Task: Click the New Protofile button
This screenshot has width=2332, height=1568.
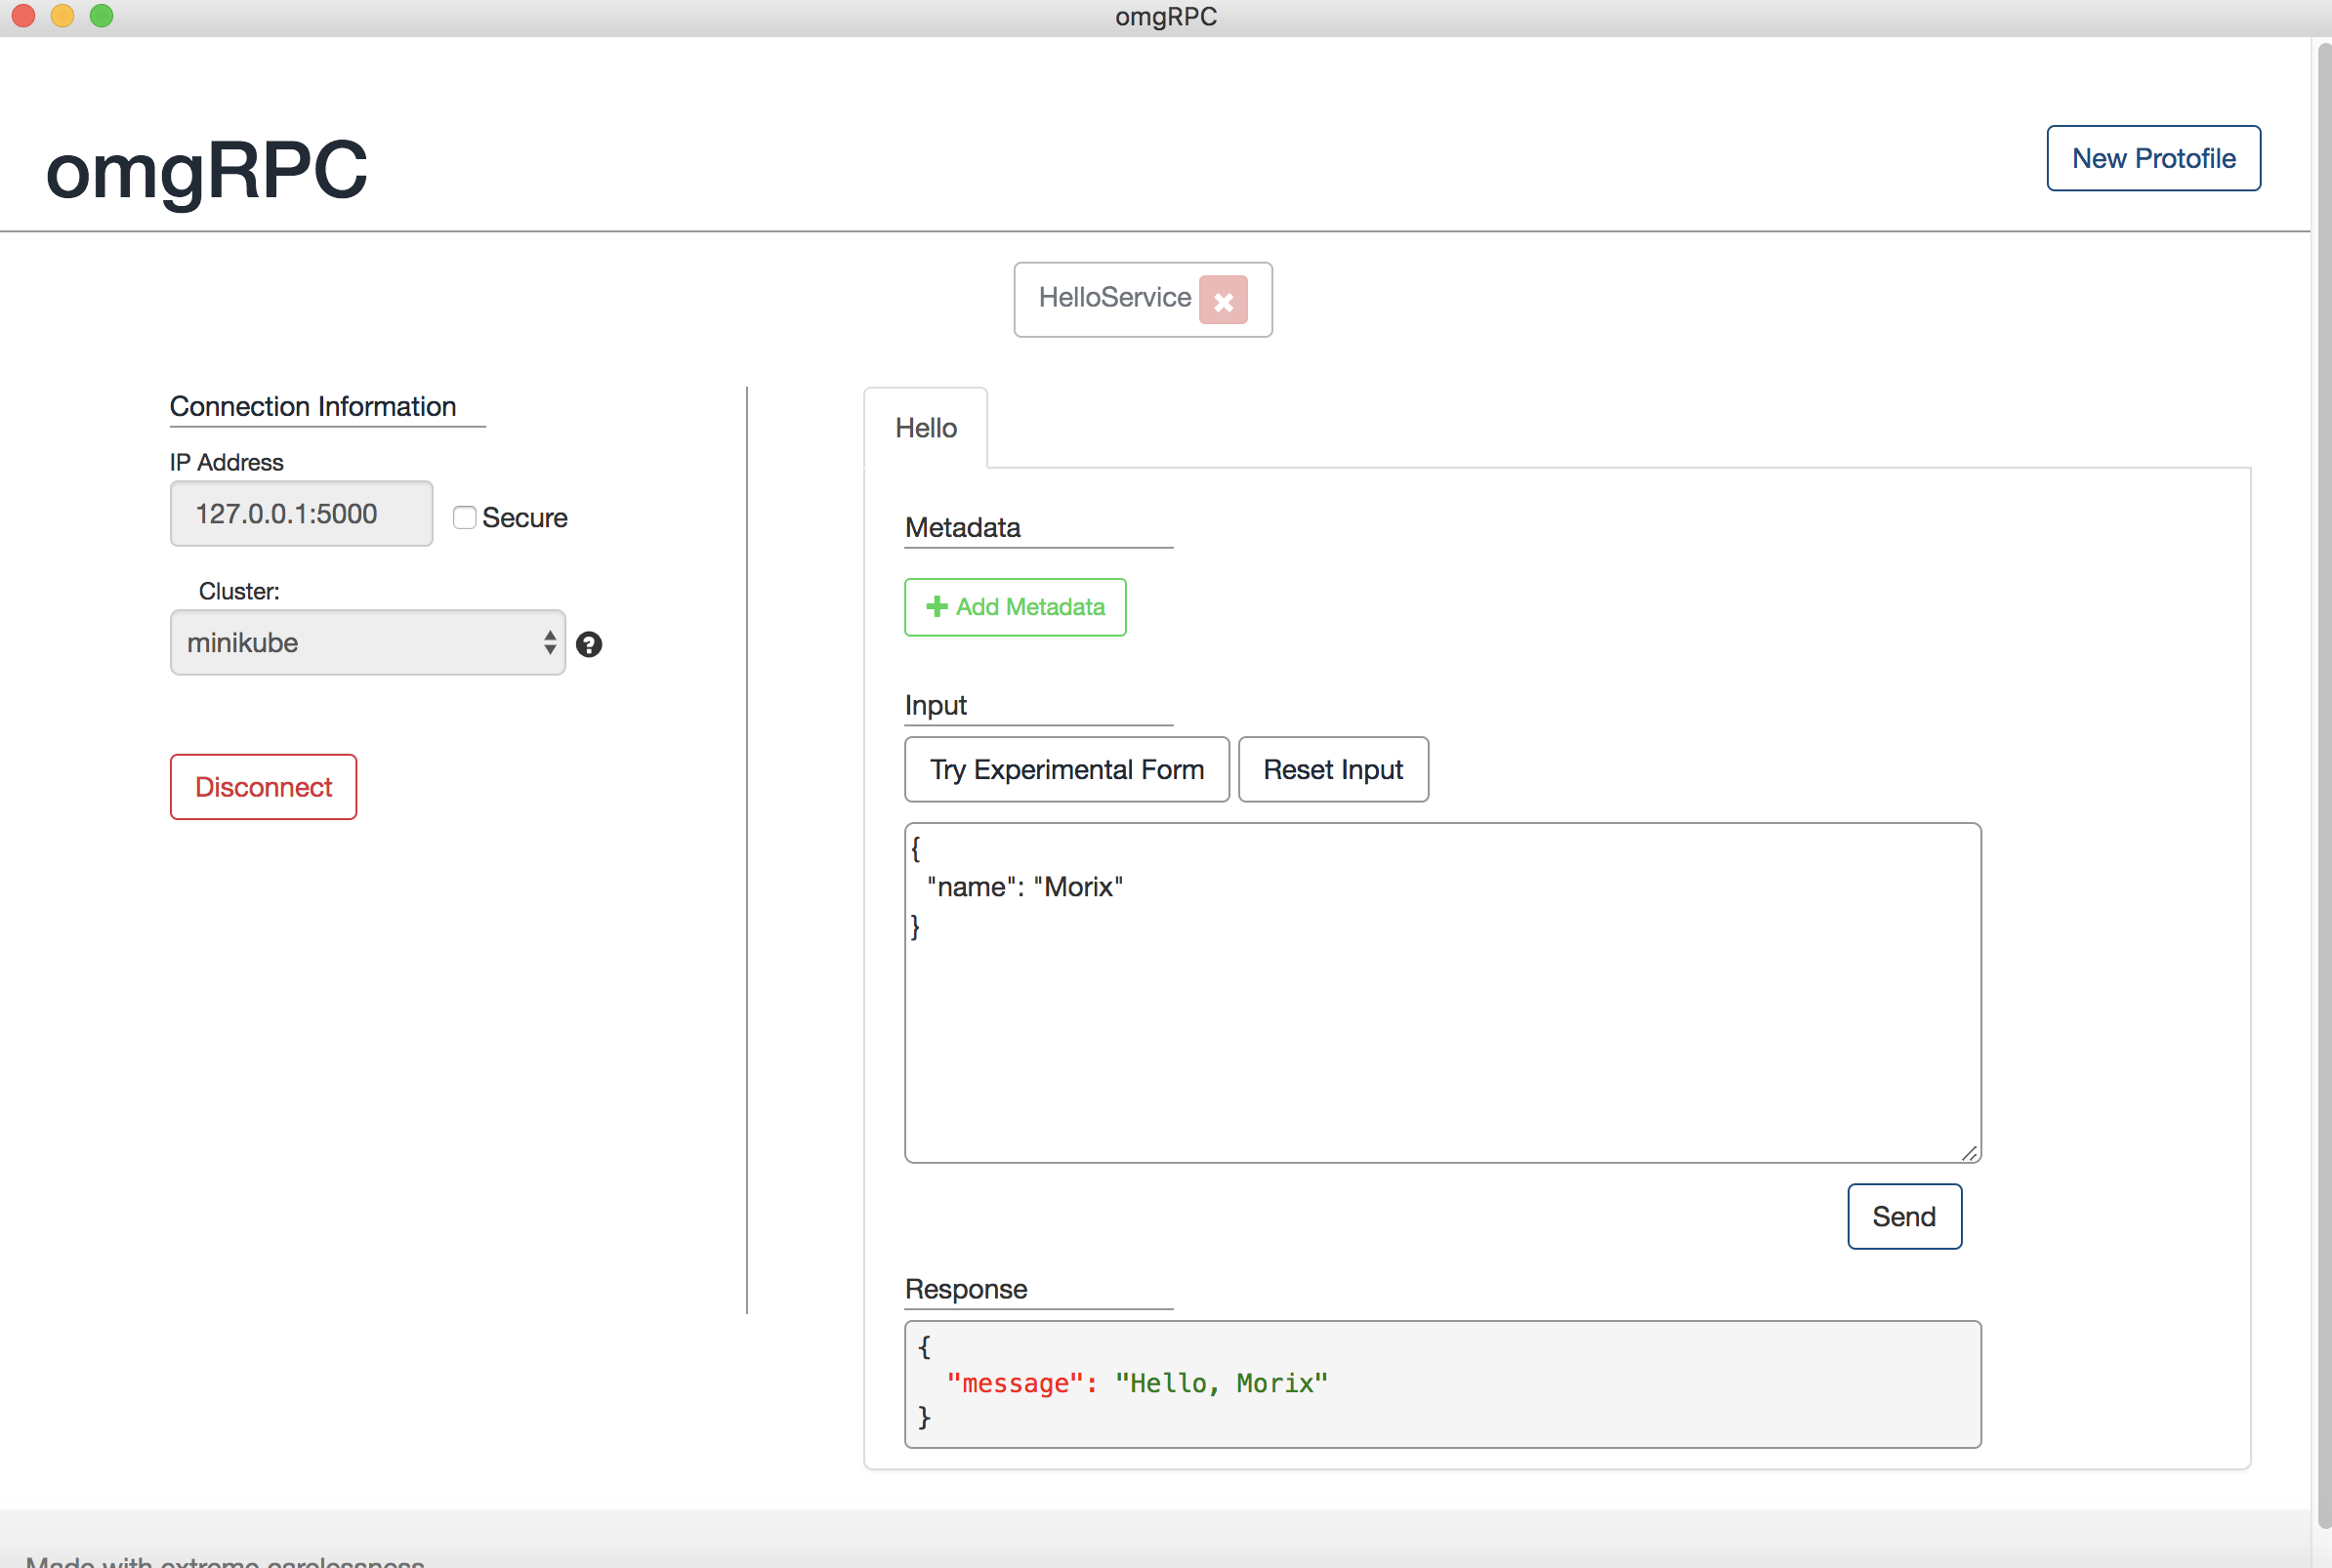Action: click(2152, 158)
